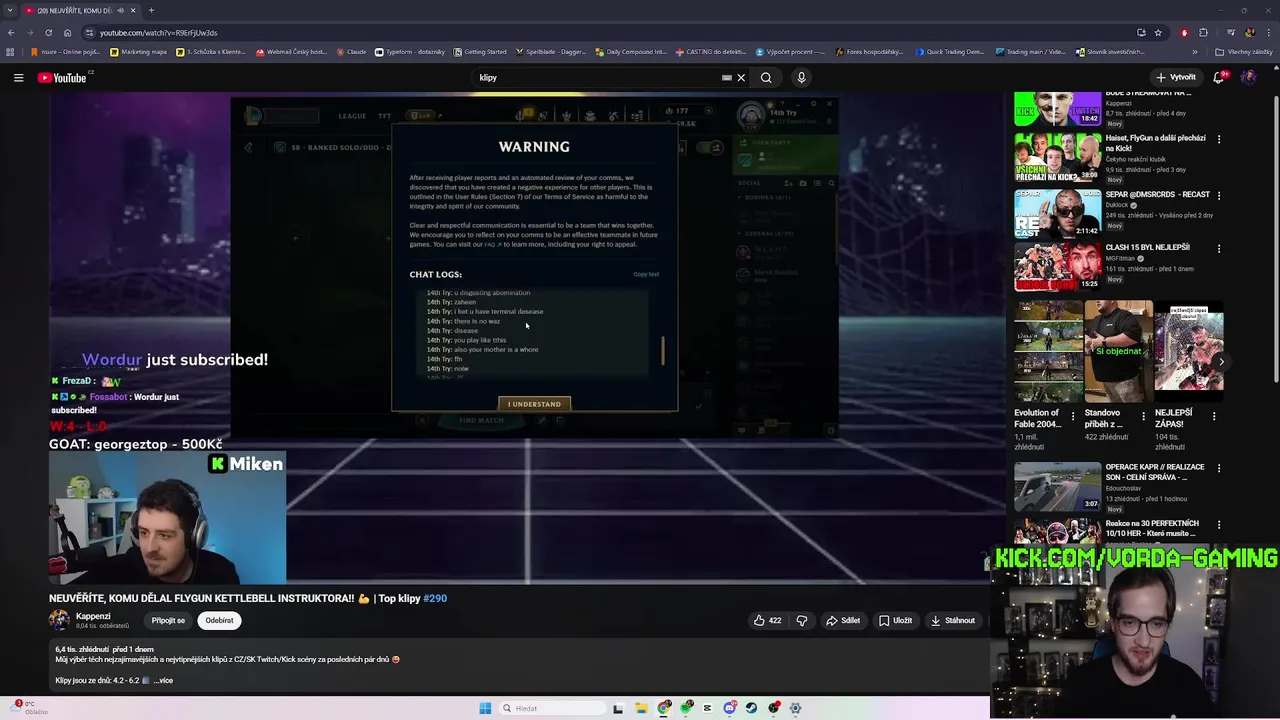Click browser back arrow
The height and width of the screenshot is (720, 1280).
tap(10, 33)
